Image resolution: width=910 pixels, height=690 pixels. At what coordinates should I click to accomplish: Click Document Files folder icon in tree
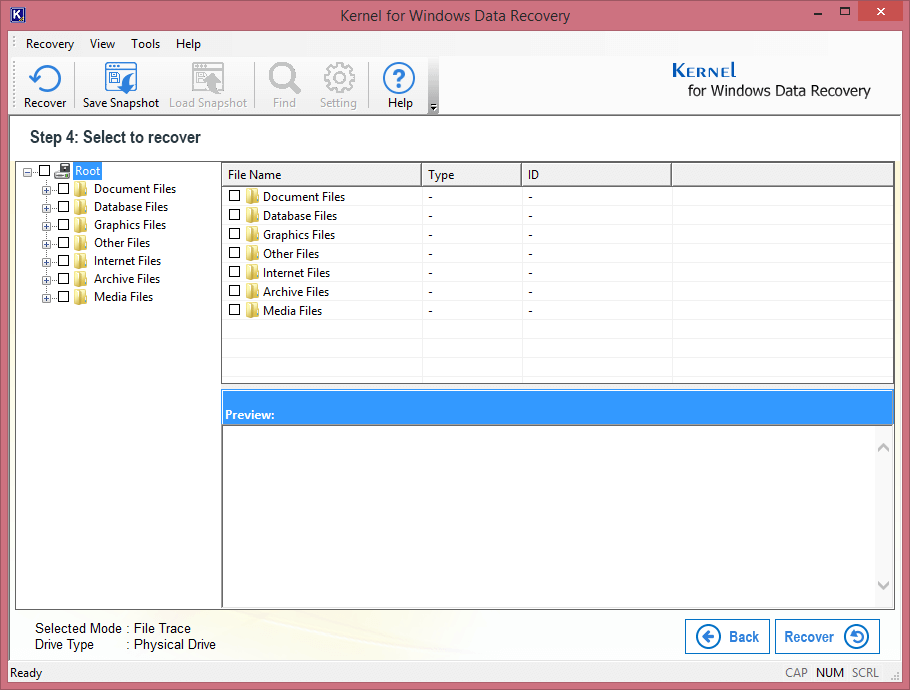[x=81, y=189]
